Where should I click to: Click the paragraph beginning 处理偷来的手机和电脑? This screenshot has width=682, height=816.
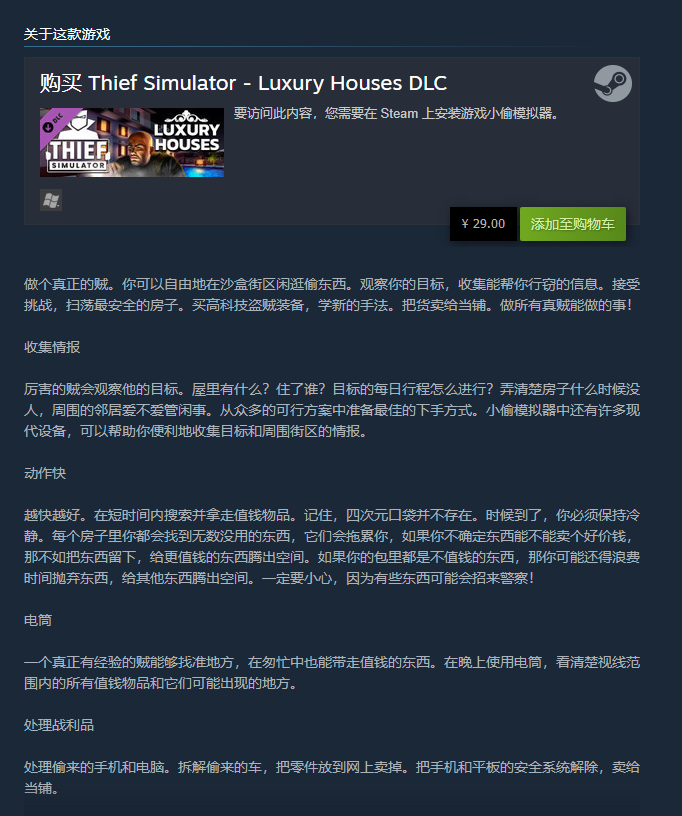point(332,777)
